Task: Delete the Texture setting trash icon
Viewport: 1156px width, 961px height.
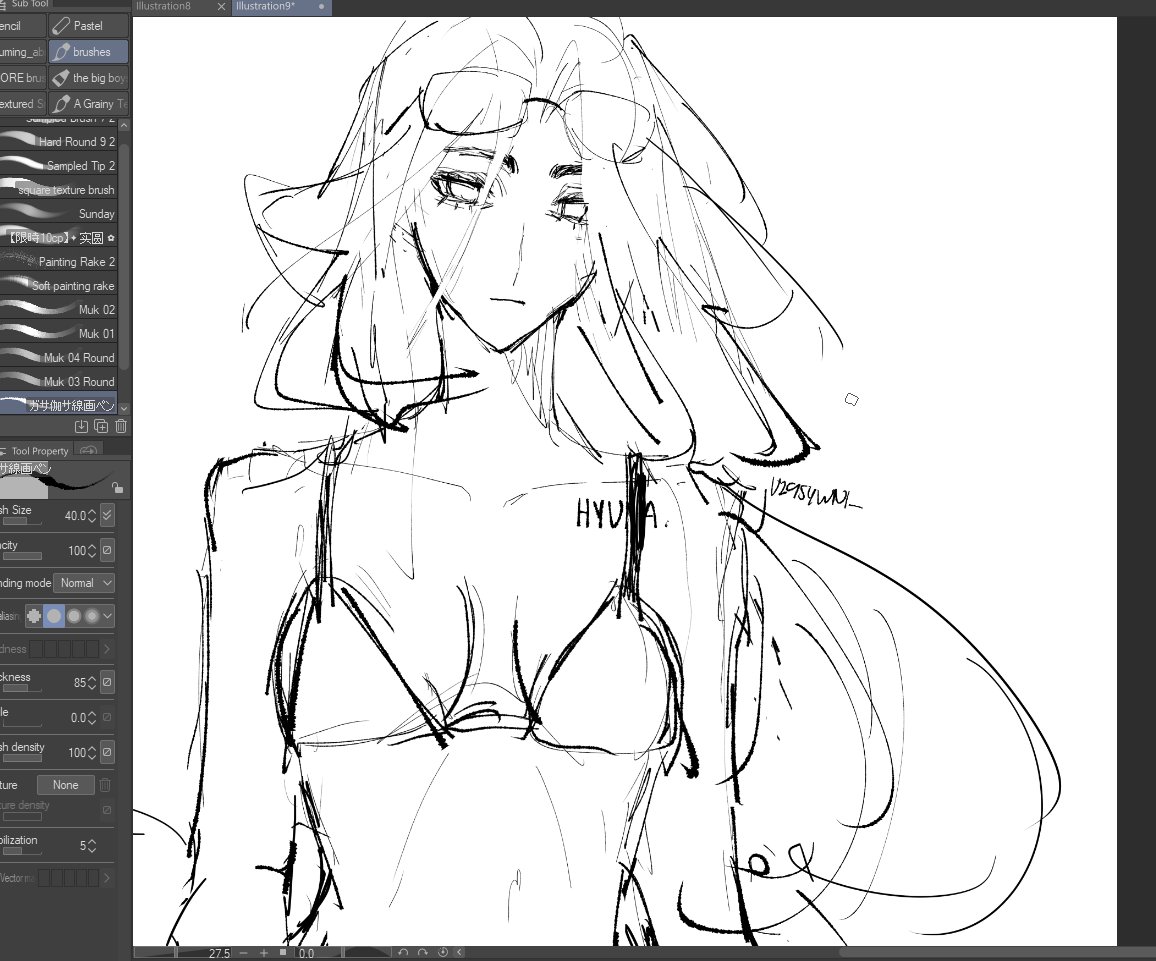Action: (105, 785)
